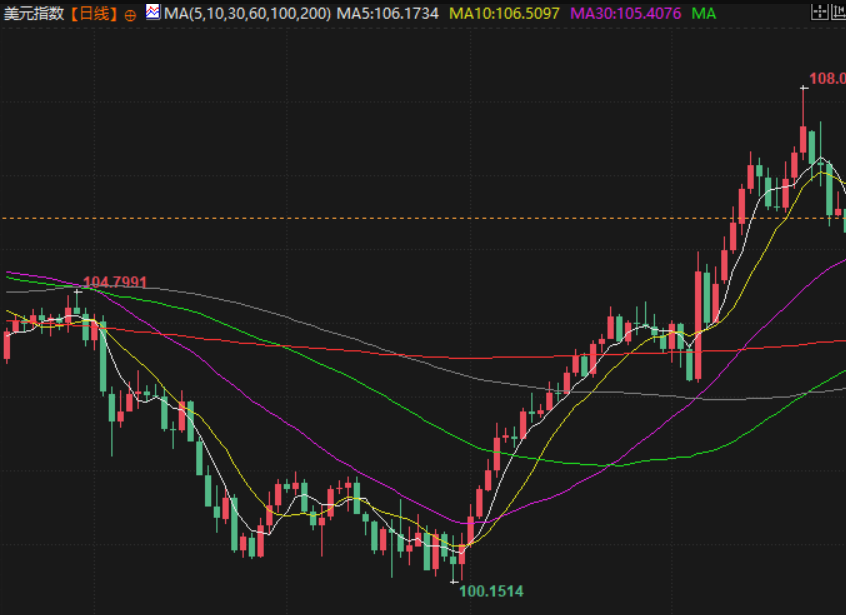The height and width of the screenshot is (615, 846).
Task: Expand the truncated green MA legend label
Action: [x=703, y=14]
